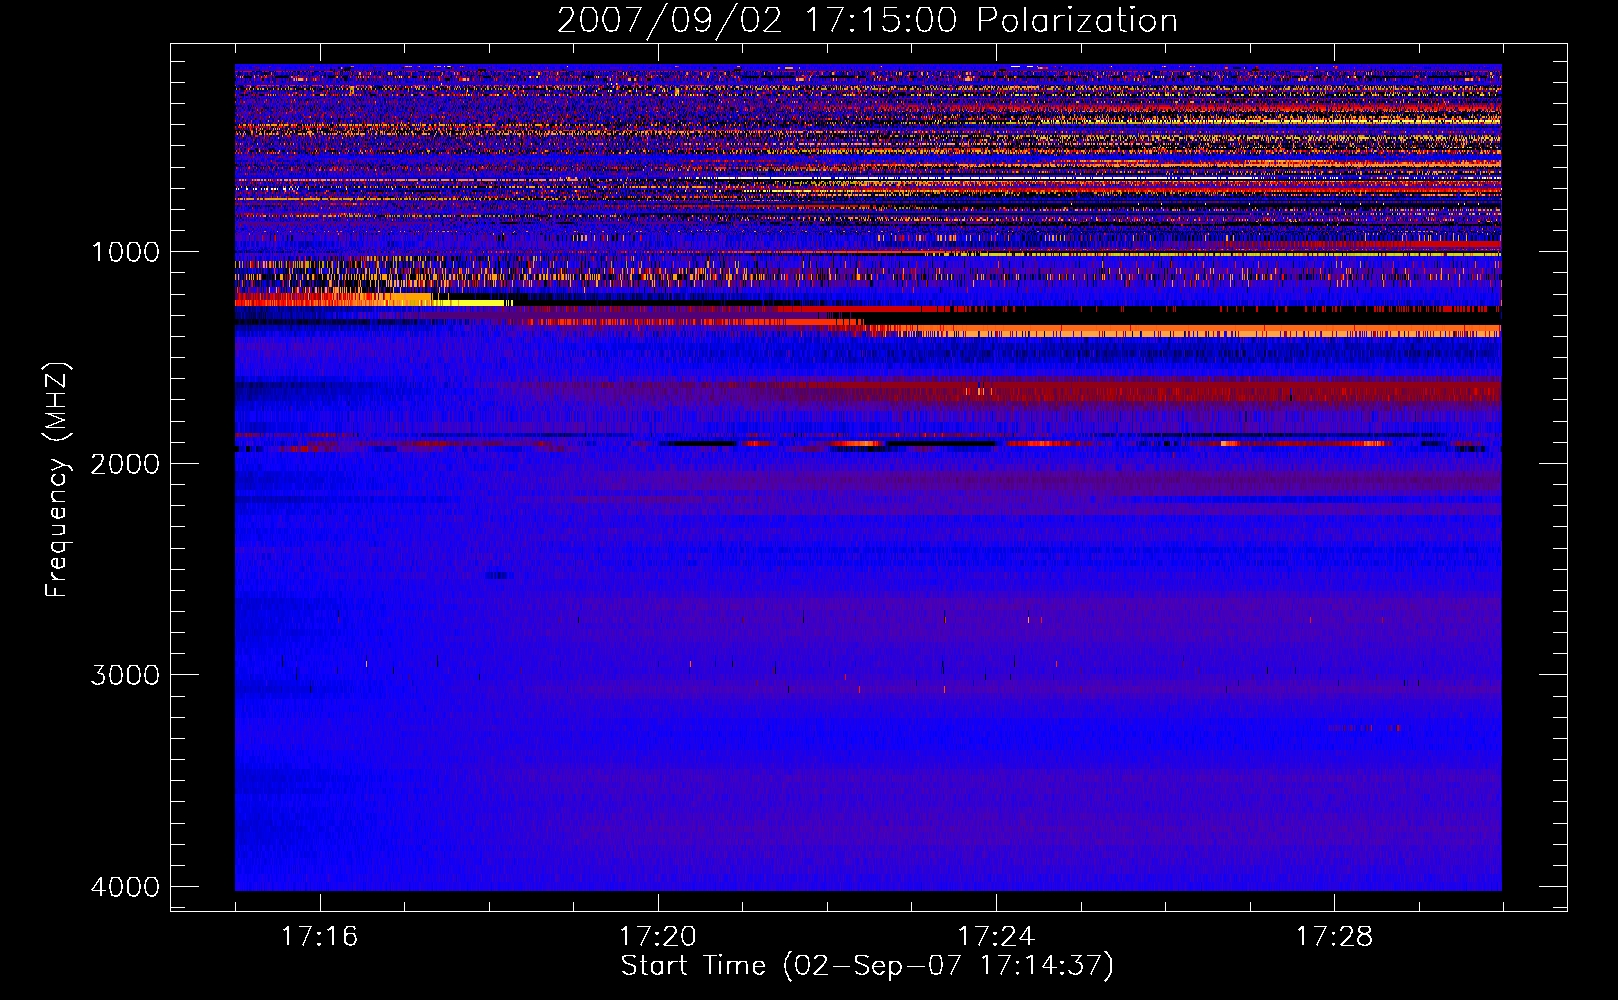
Task: Click the 17:24 time tick label
Action: coord(996,937)
